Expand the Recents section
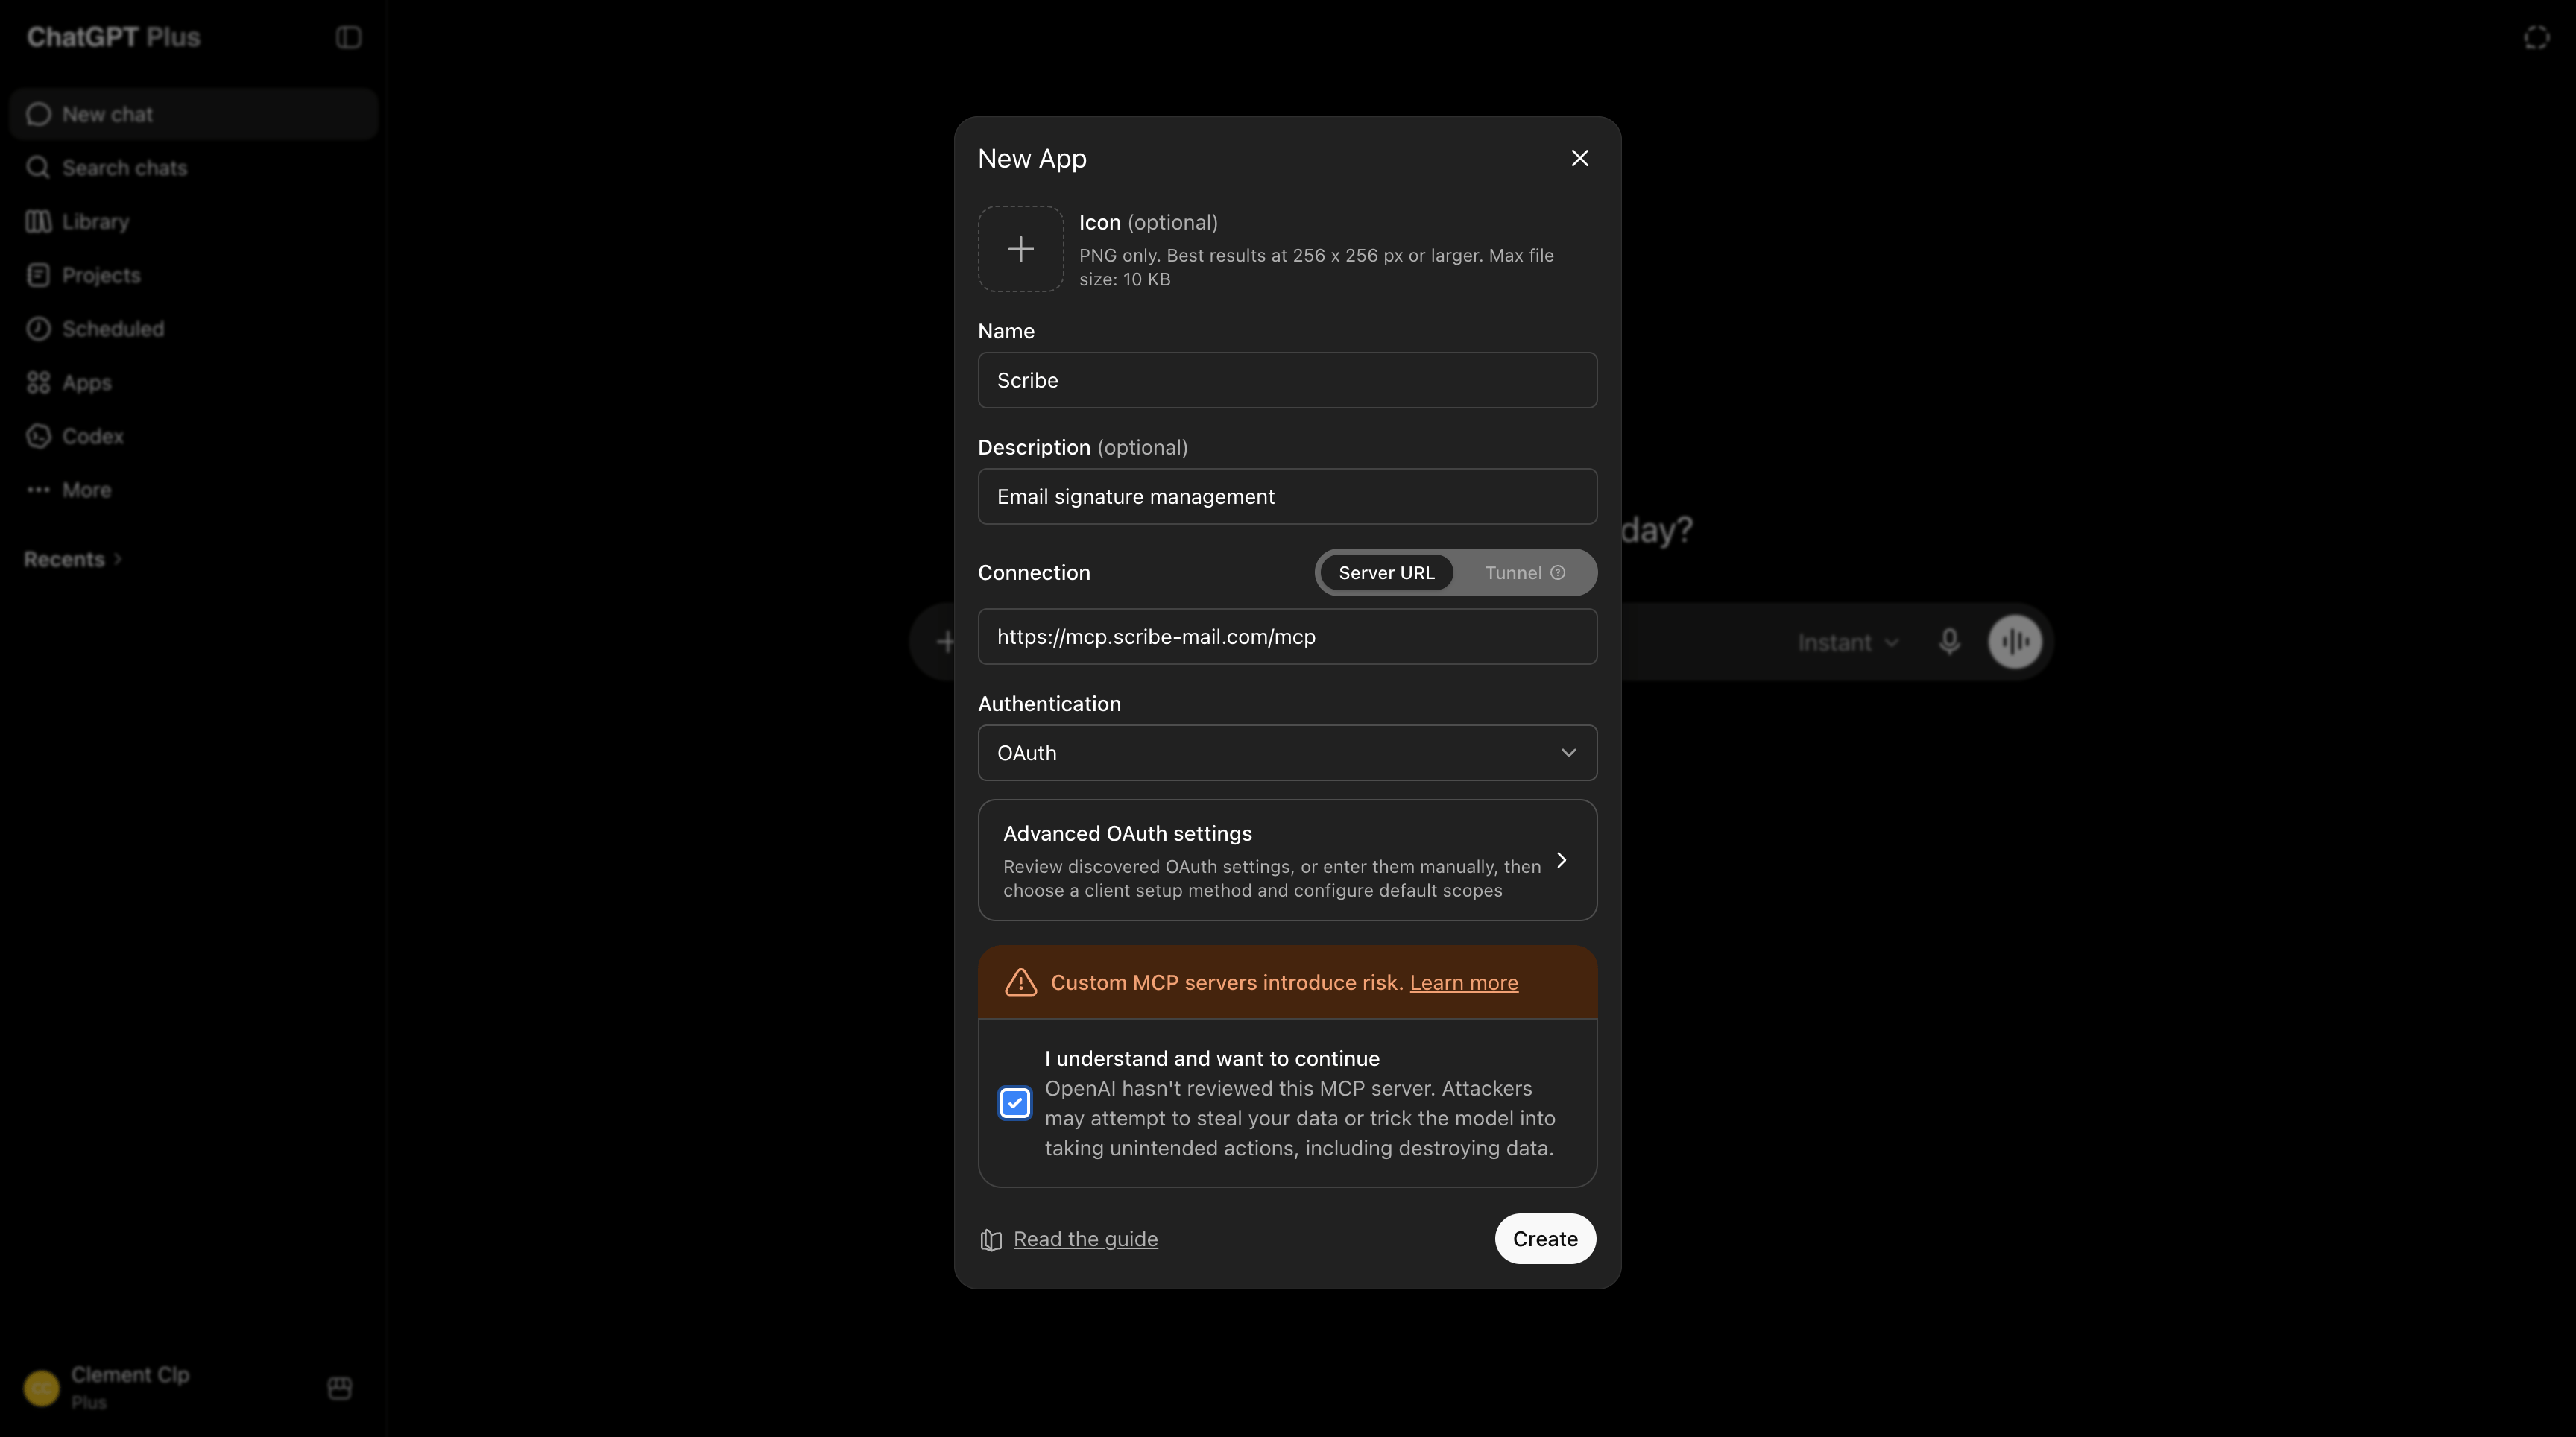The height and width of the screenshot is (1437, 2576). pos(73,559)
